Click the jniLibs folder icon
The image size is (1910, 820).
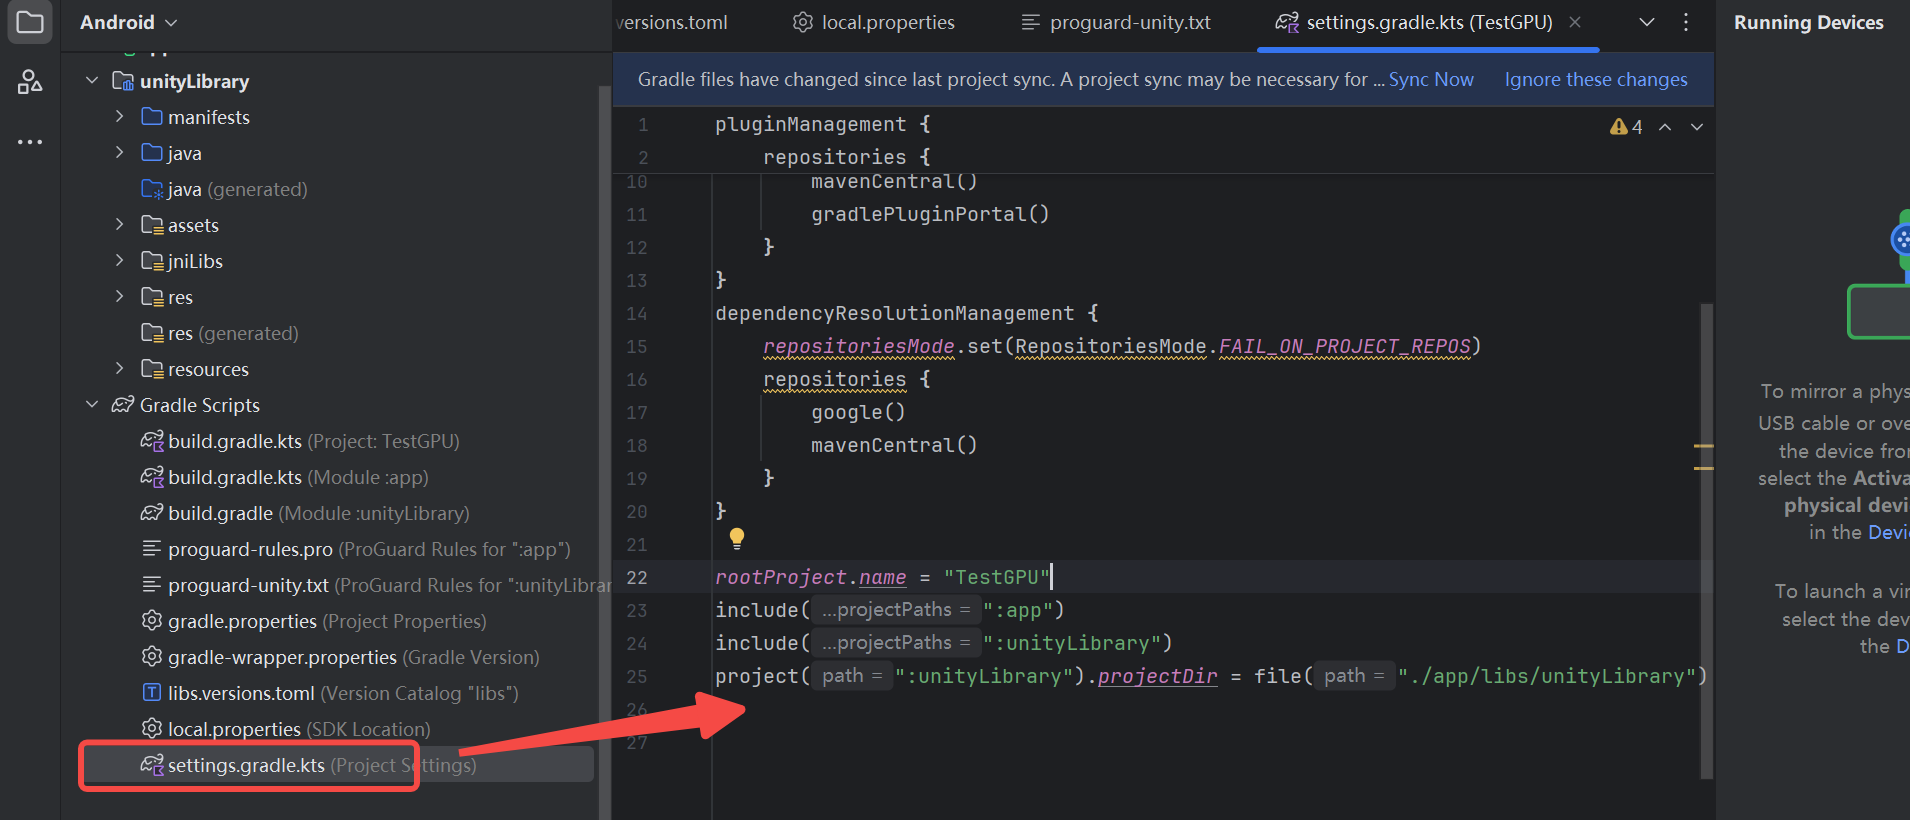(x=152, y=260)
